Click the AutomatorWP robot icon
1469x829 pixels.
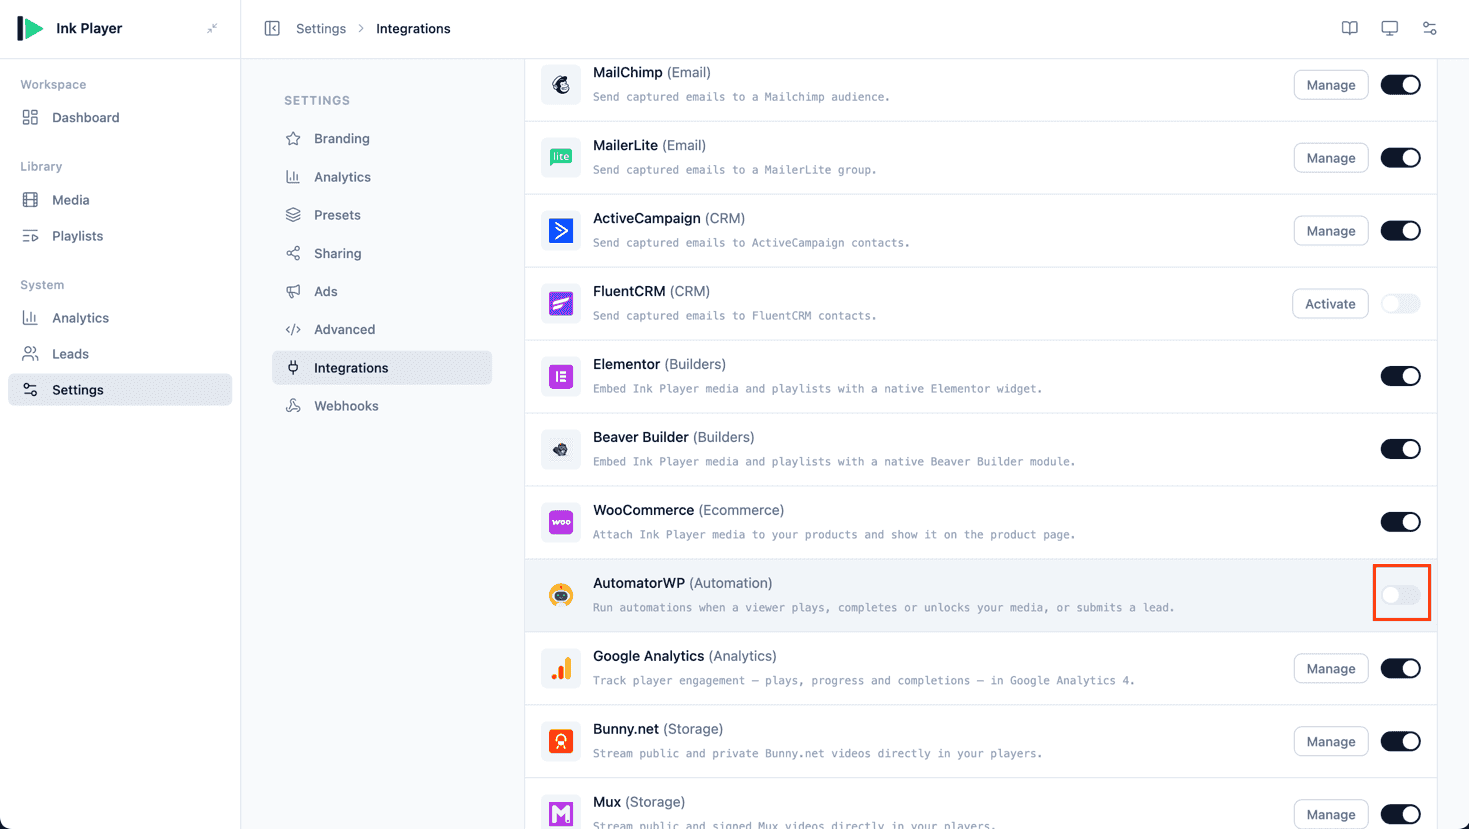click(x=561, y=595)
